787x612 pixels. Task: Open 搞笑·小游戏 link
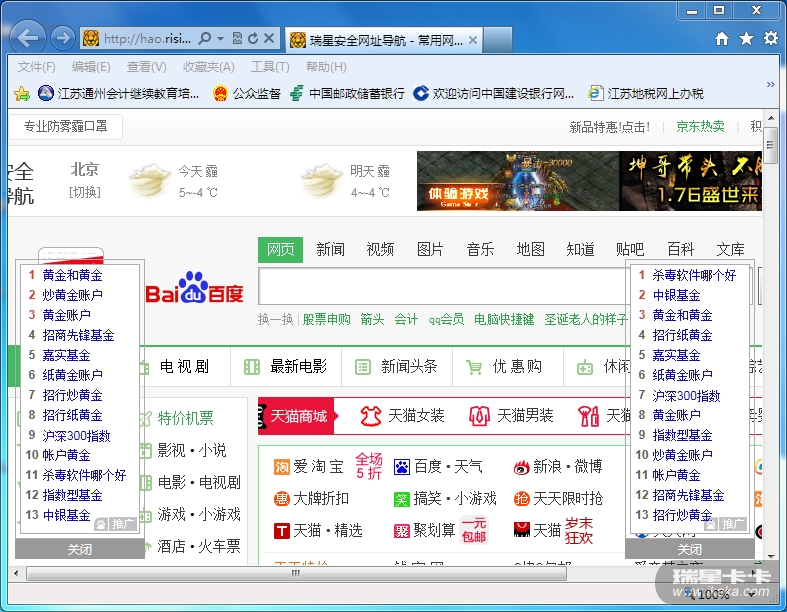point(445,499)
